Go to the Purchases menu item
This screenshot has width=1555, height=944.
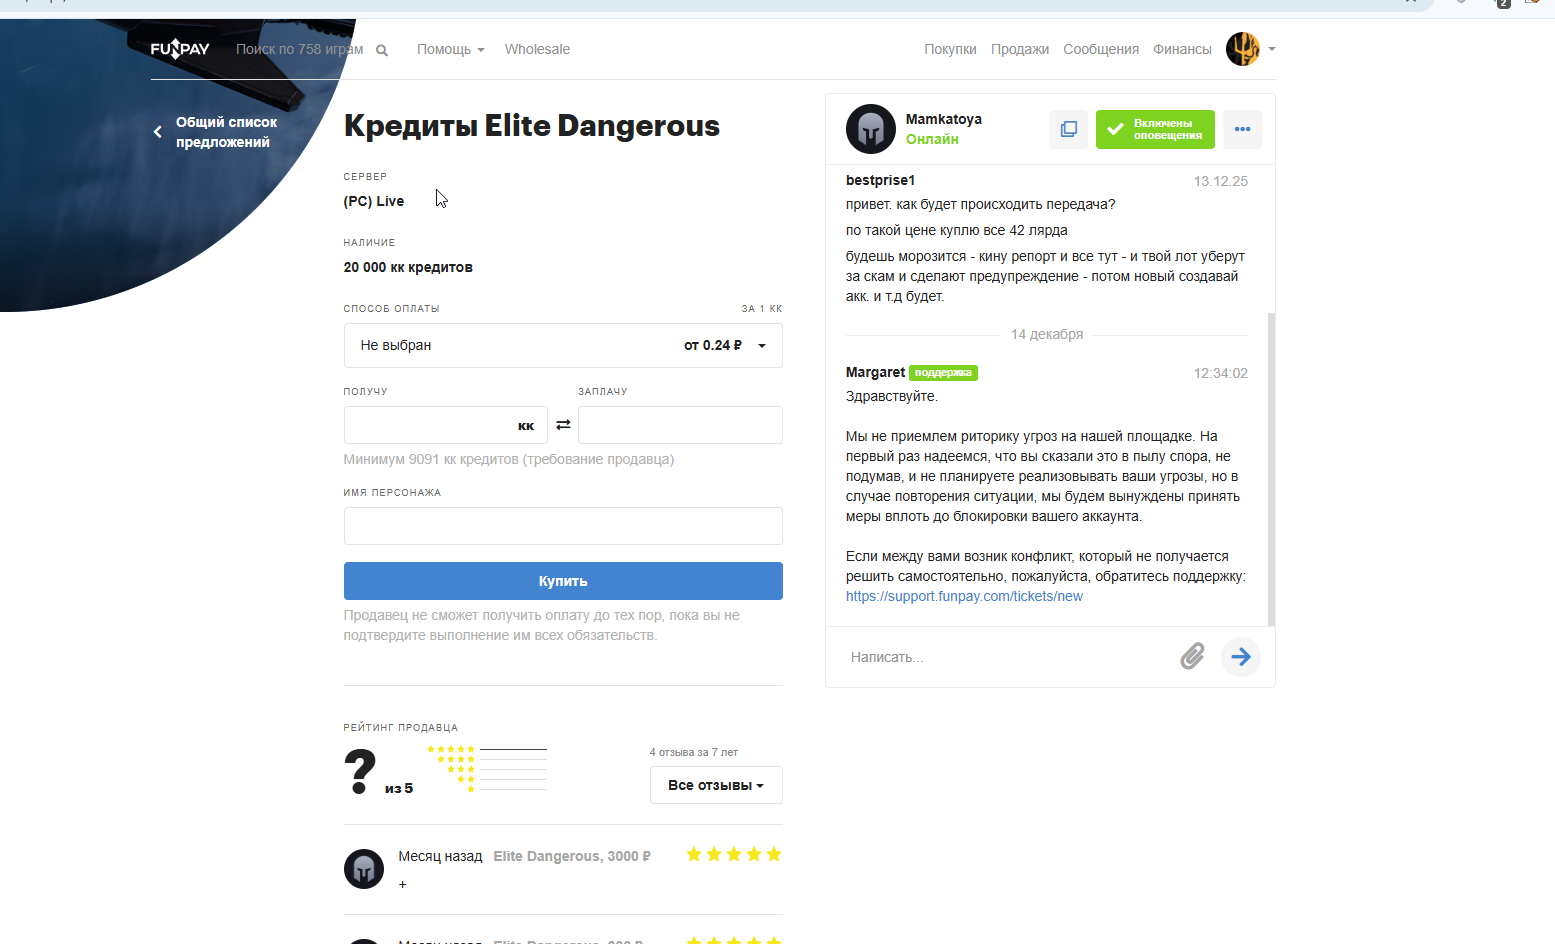[x=950, y=49]
